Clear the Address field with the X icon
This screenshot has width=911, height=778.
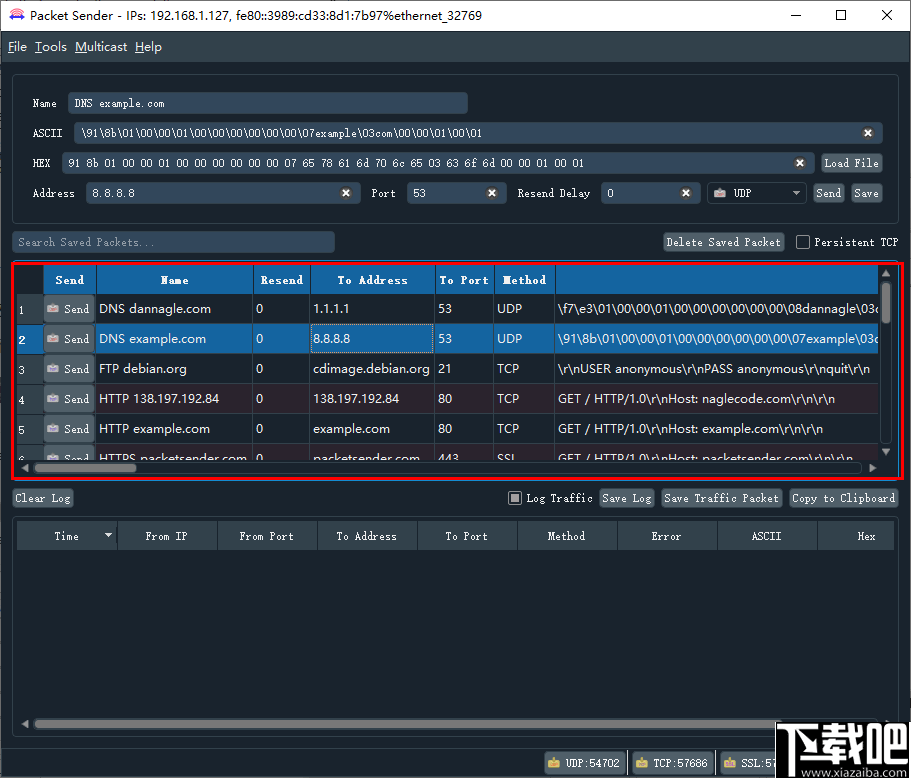[x=346, y=193]
